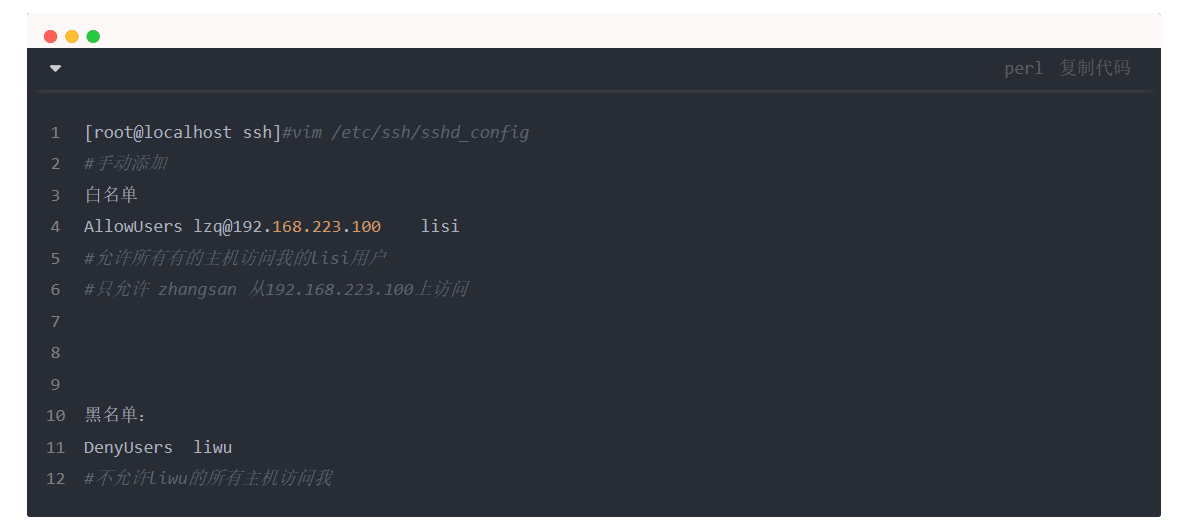Click the [root@localhost ssh] prompt text

pyautogui.click(x=183, y=133)
